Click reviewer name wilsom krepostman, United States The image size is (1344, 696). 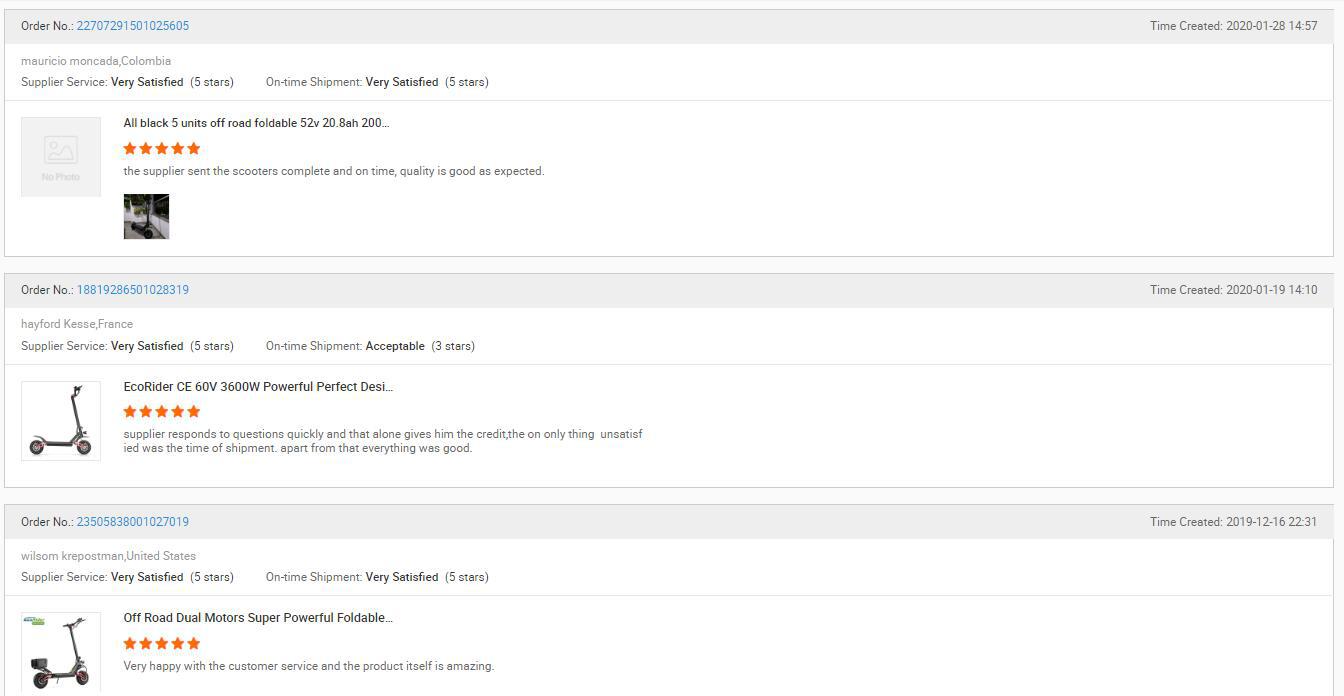tap(108, 556)
